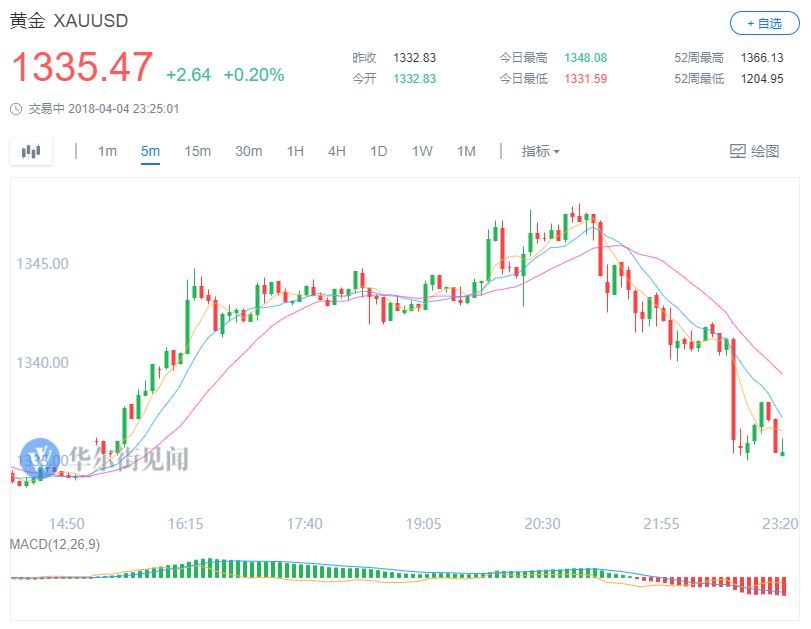Select the 4H timeframe
Screen dimensions: 811x629
tap(336, 151)
